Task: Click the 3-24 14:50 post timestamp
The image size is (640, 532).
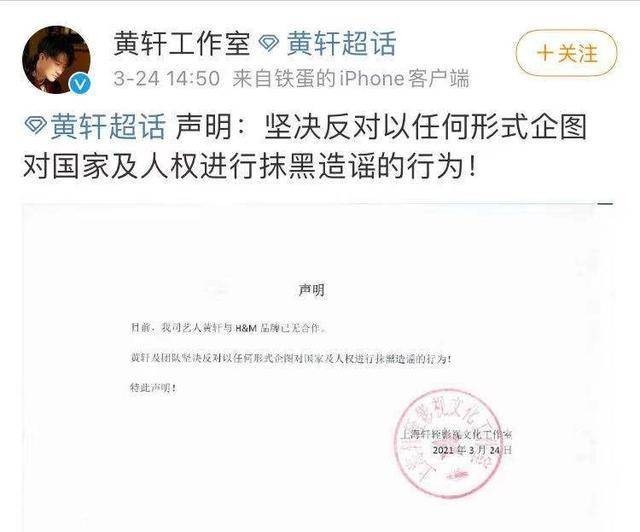Action: [167, 78]
